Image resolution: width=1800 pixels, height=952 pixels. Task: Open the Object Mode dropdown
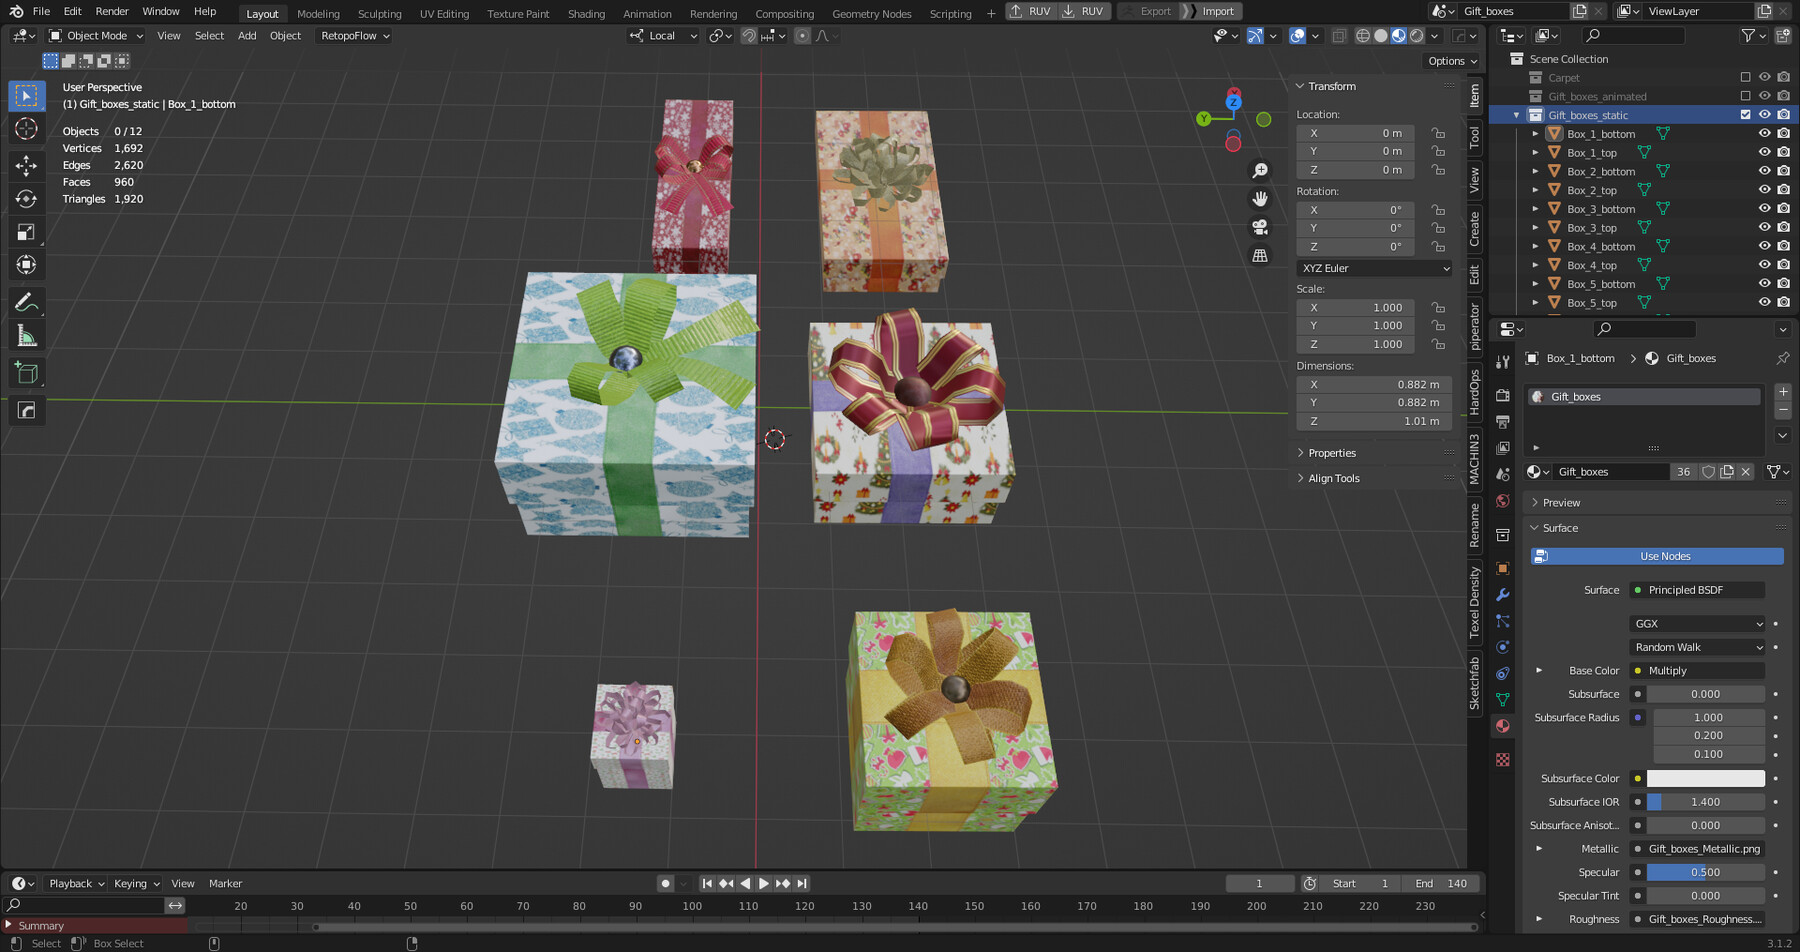click(95, 35)
